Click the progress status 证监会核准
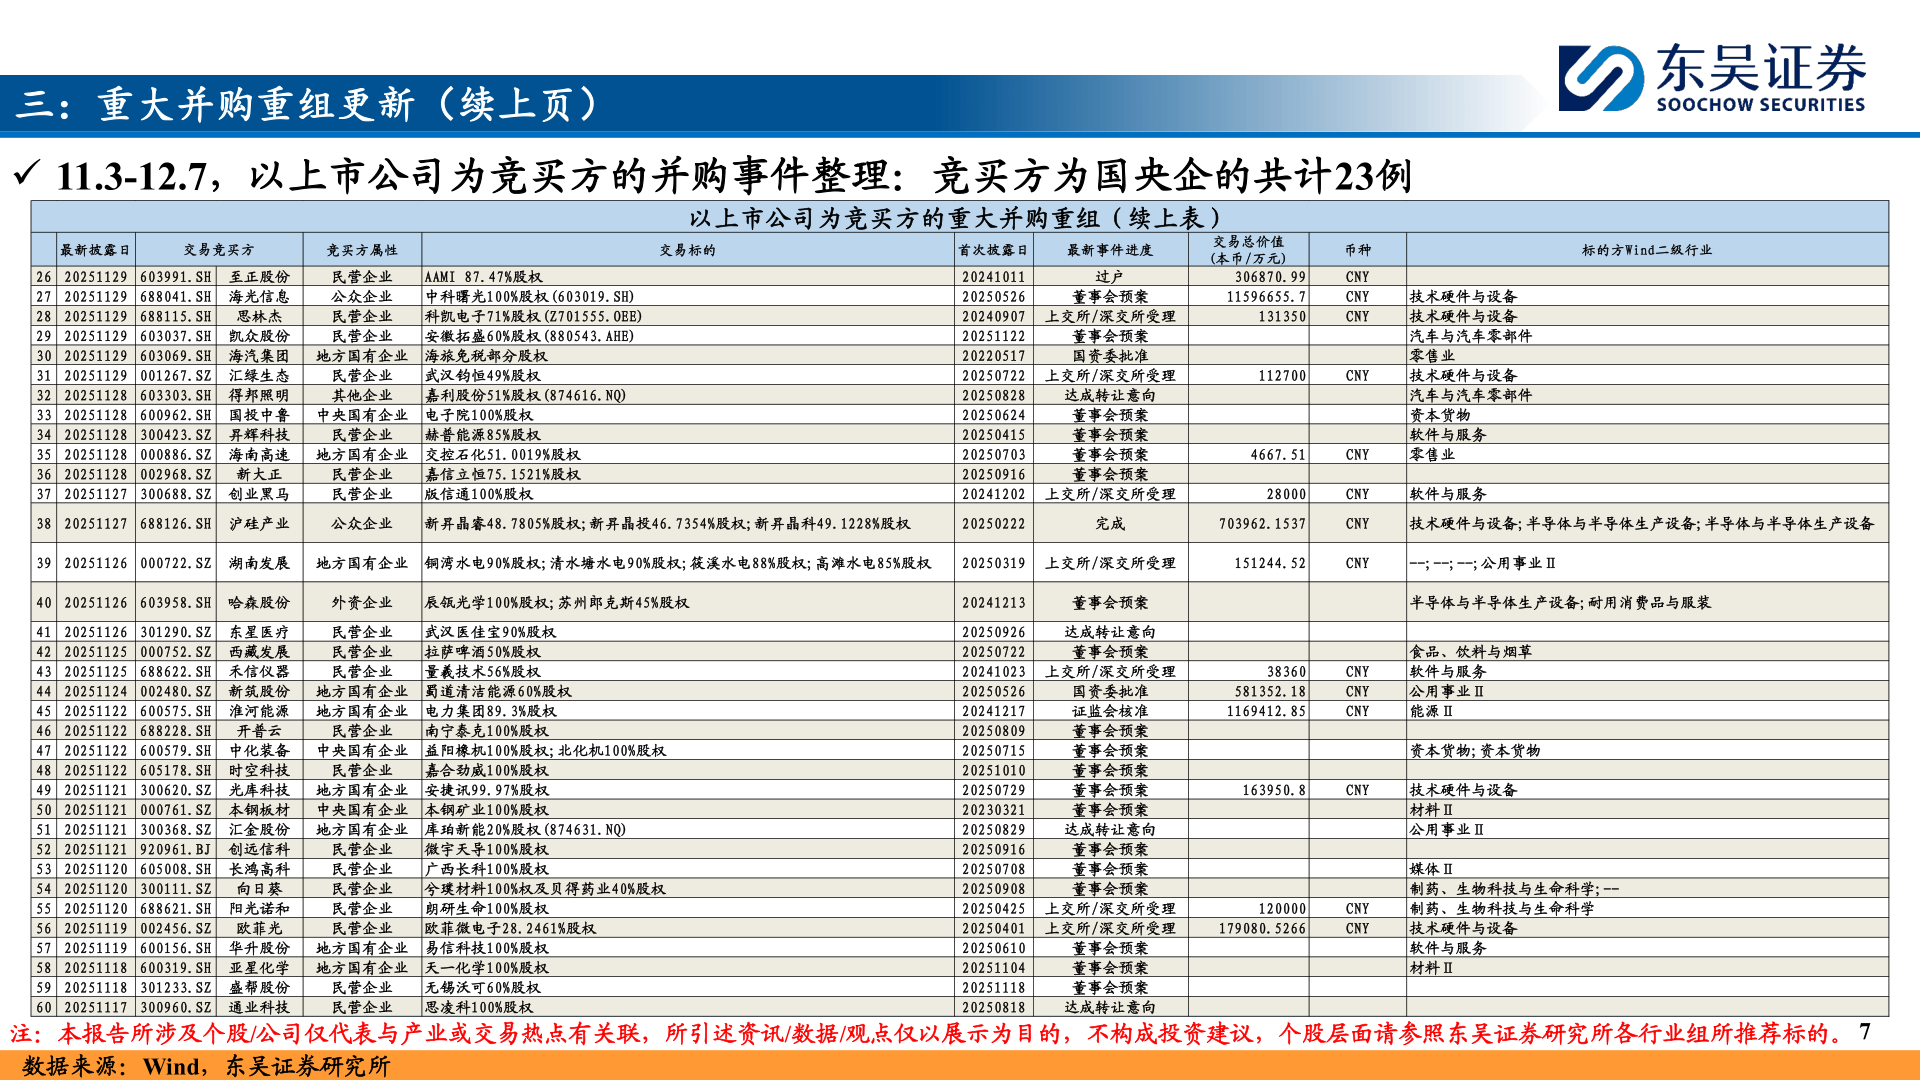This screenshot has height=1080, width=1920. (1110, 712)
